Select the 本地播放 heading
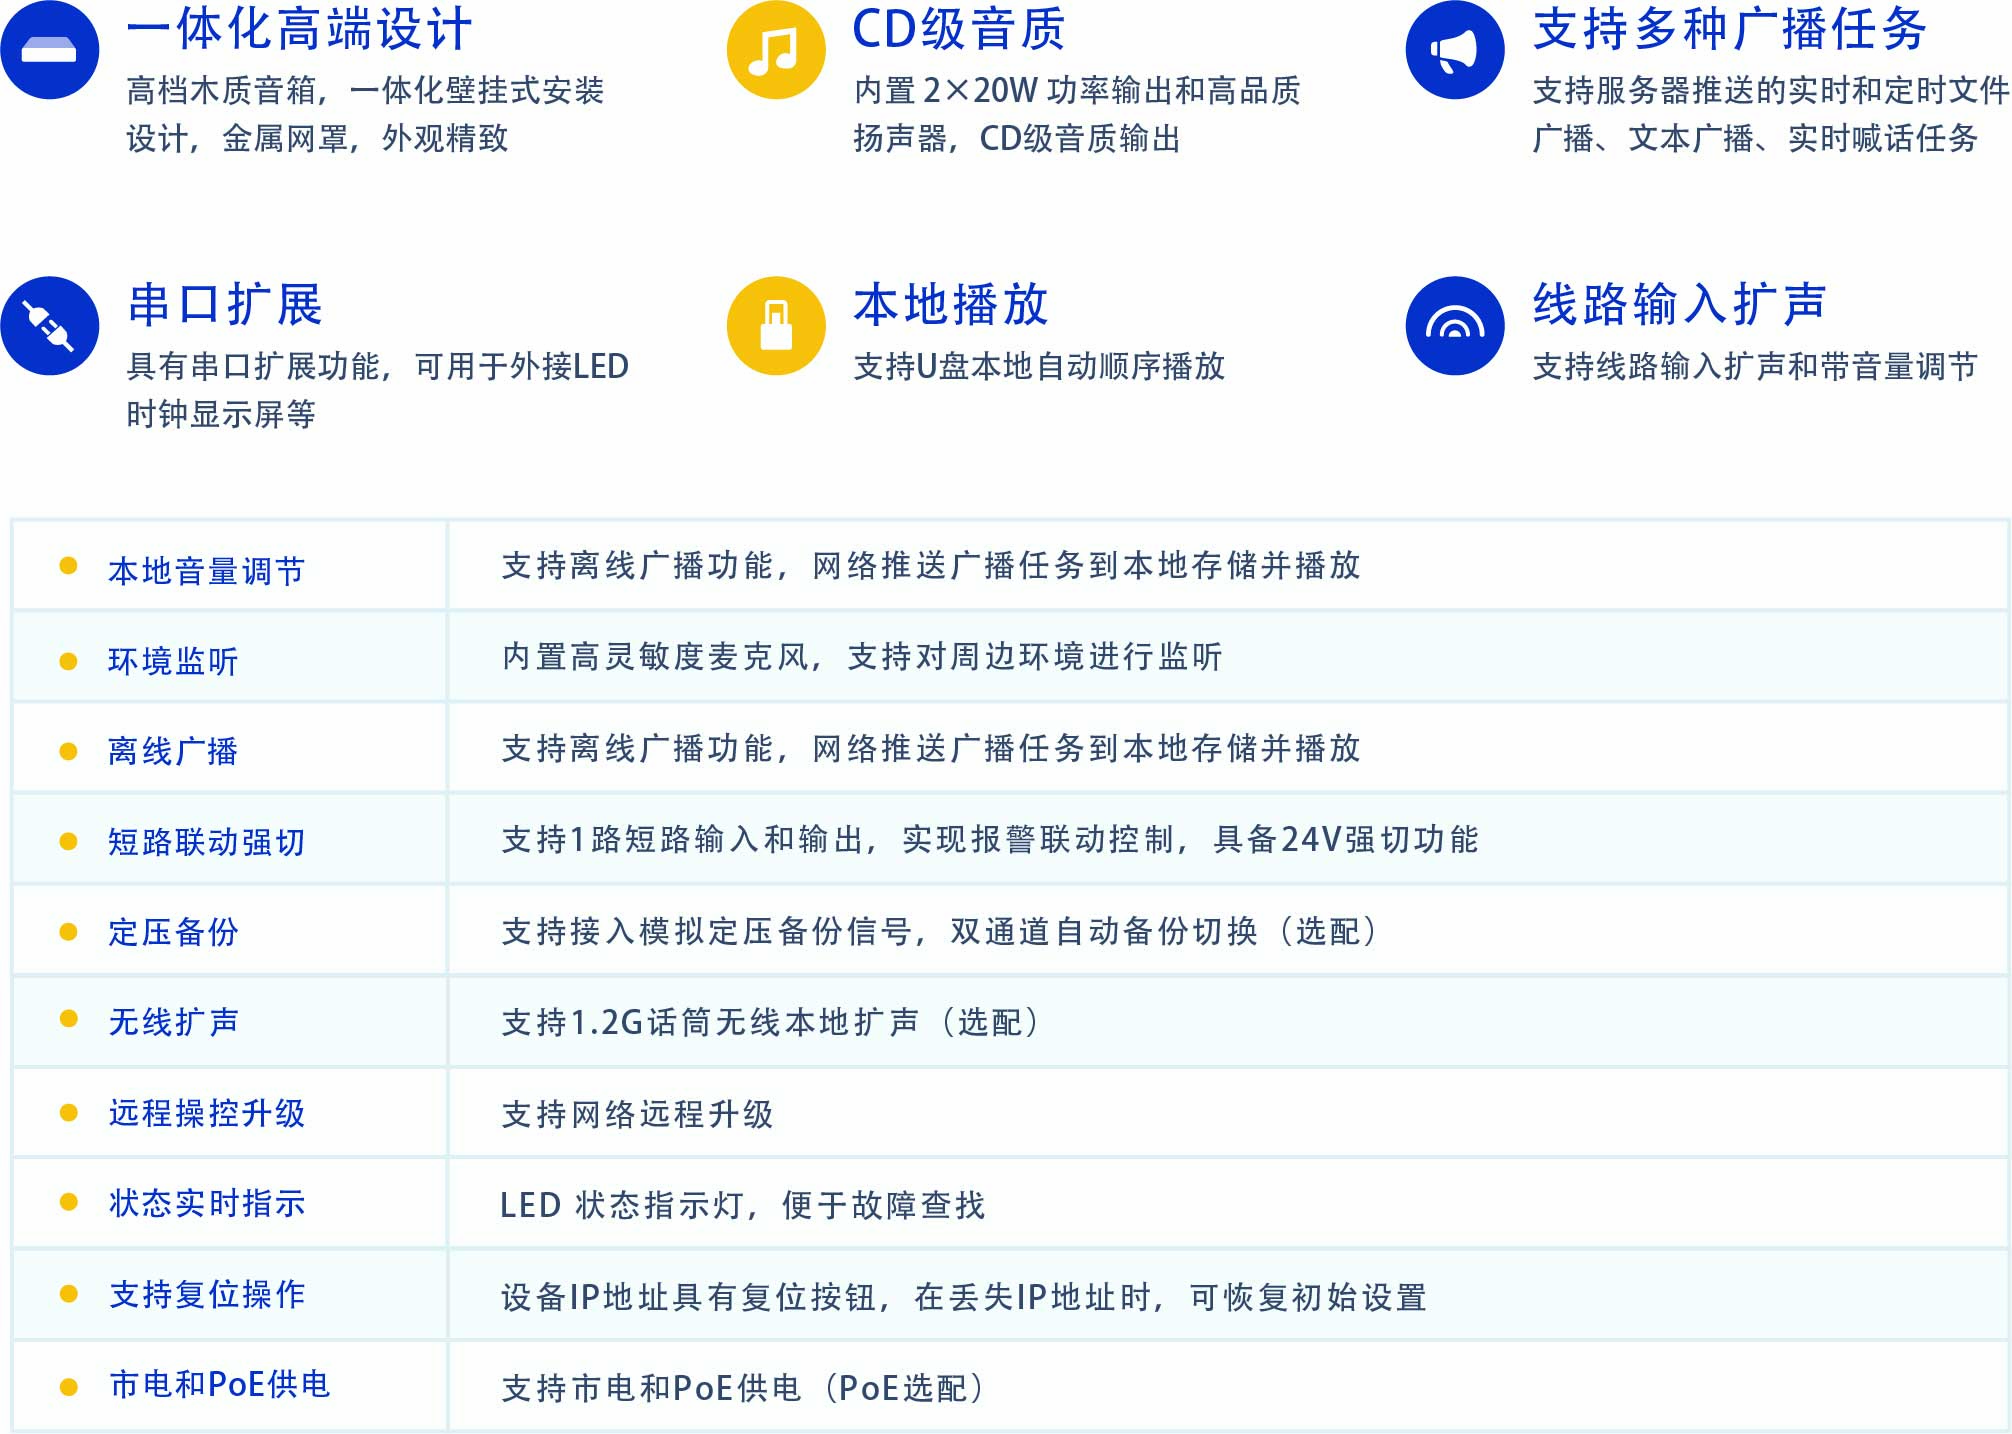 click(x=950, y=304)
